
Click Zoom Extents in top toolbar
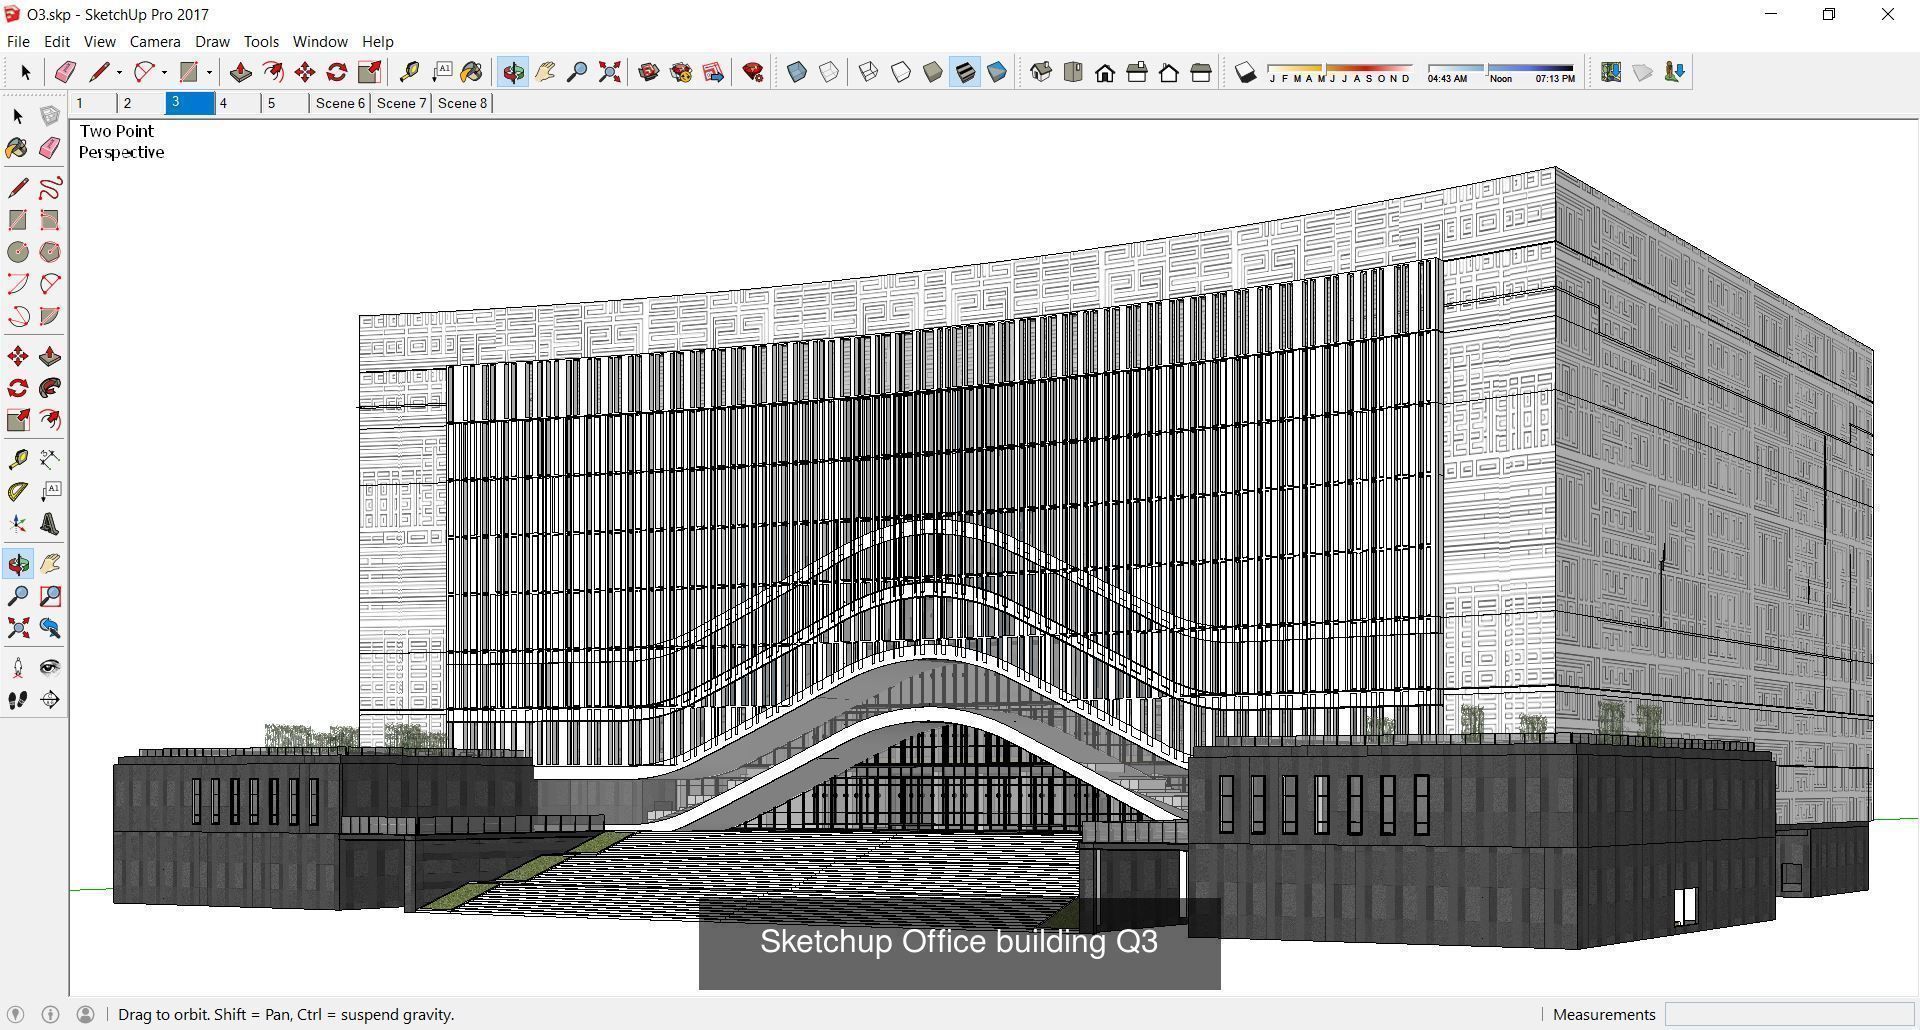click(x=609, y=72)
